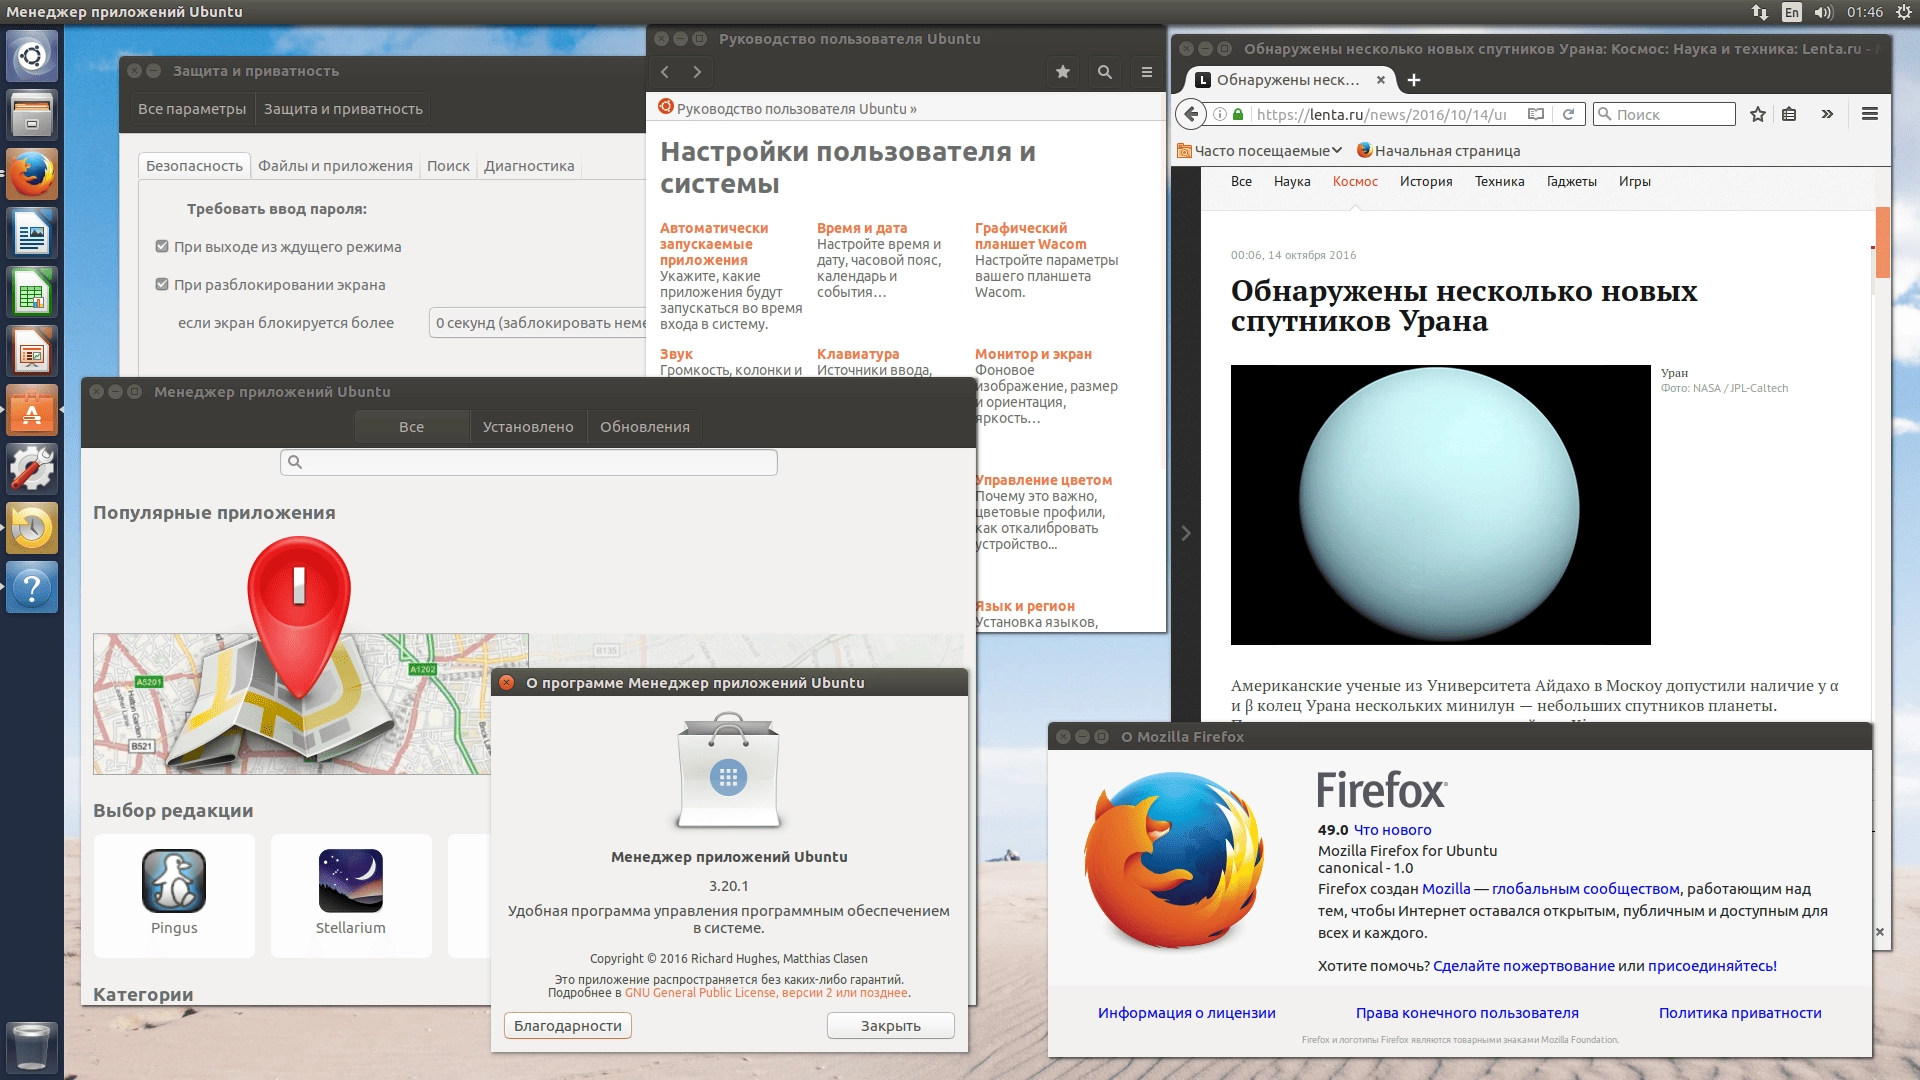Open GNU General Public License link
This screenshot has width=1920, height=1080.
coord(767,993)
